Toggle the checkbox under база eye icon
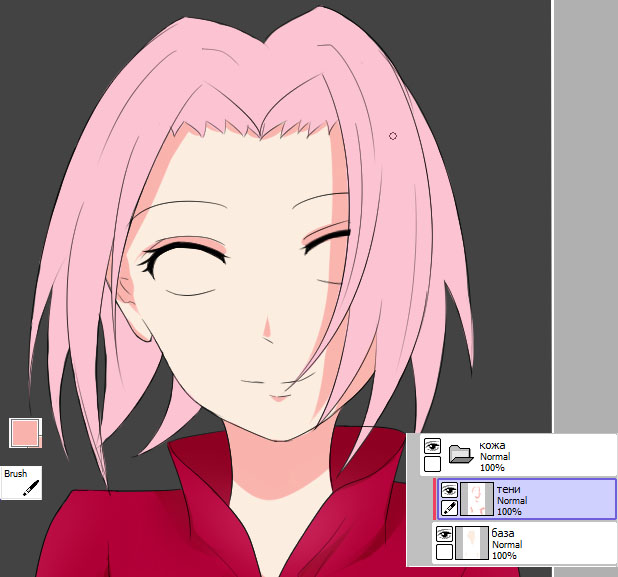Viewport: 618px width, 577px height. [444, 552]
